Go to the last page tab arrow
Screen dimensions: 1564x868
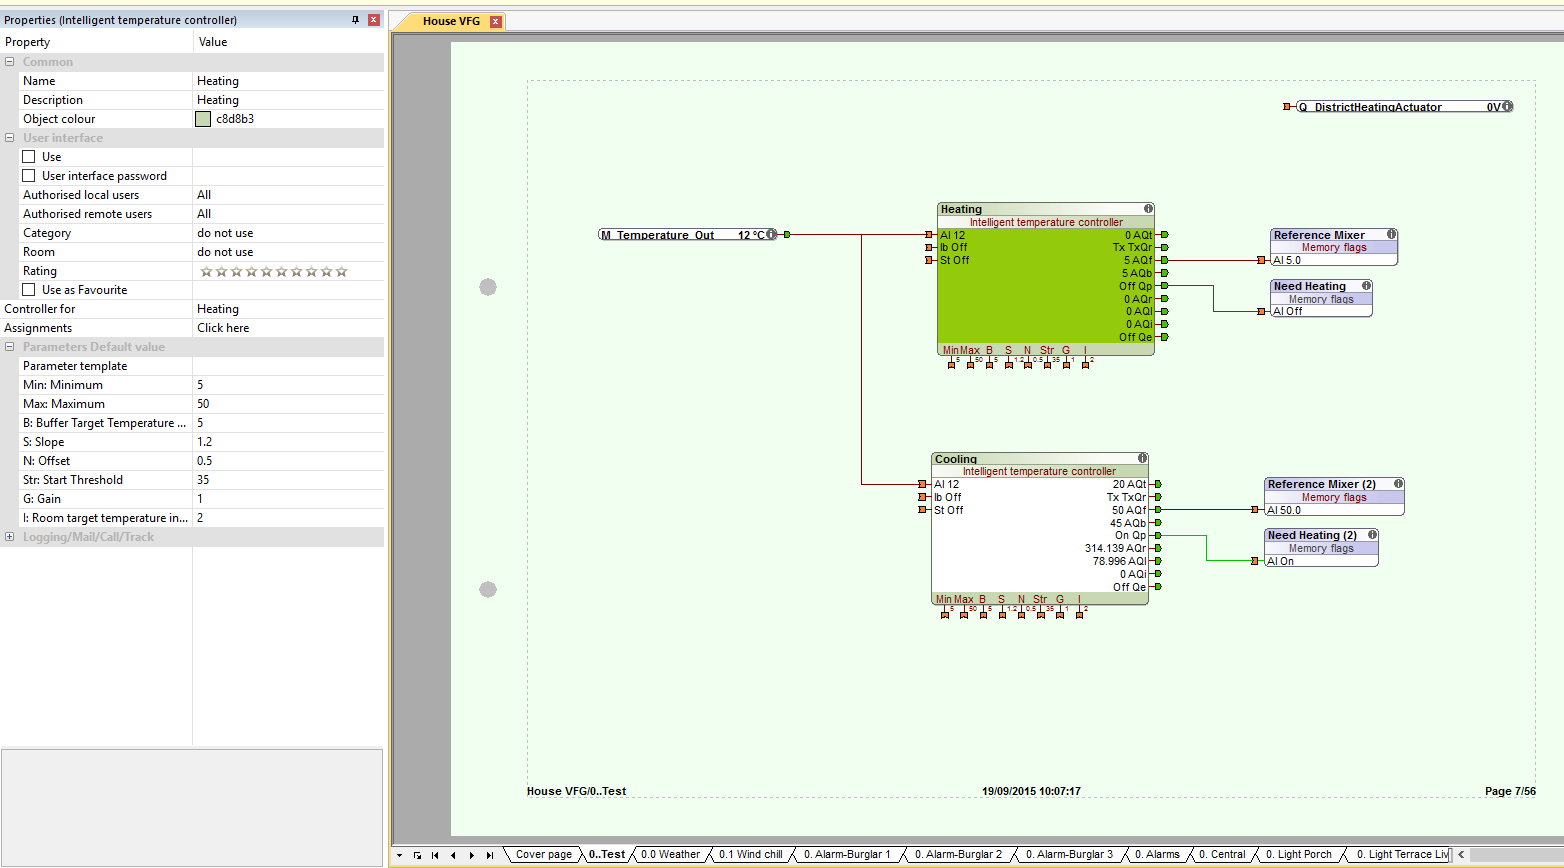[x=489, y=855]
